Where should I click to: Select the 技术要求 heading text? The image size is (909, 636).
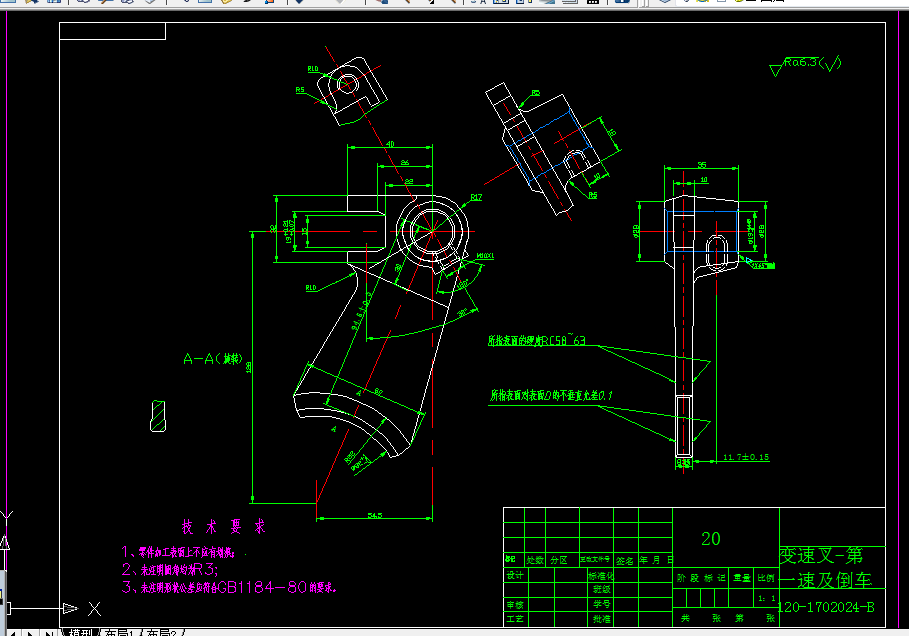coord(223,526)
